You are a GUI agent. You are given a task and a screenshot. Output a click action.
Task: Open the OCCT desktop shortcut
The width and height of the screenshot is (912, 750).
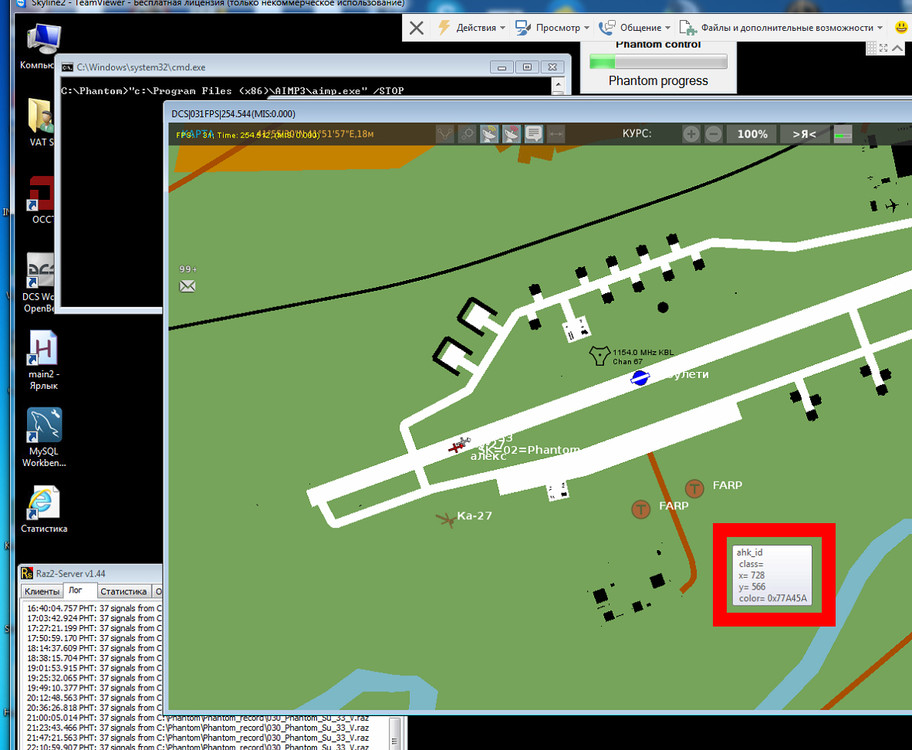(x=41, y=200)
